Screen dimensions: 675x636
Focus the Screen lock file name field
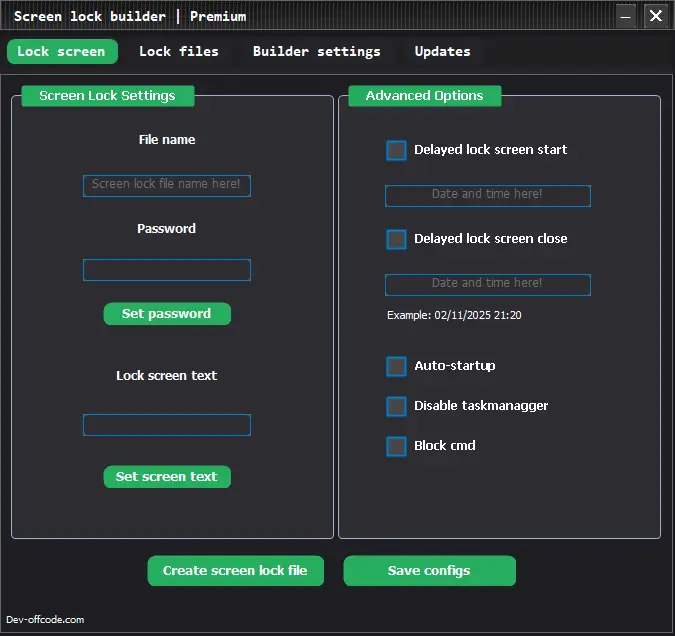coord(167,186)
